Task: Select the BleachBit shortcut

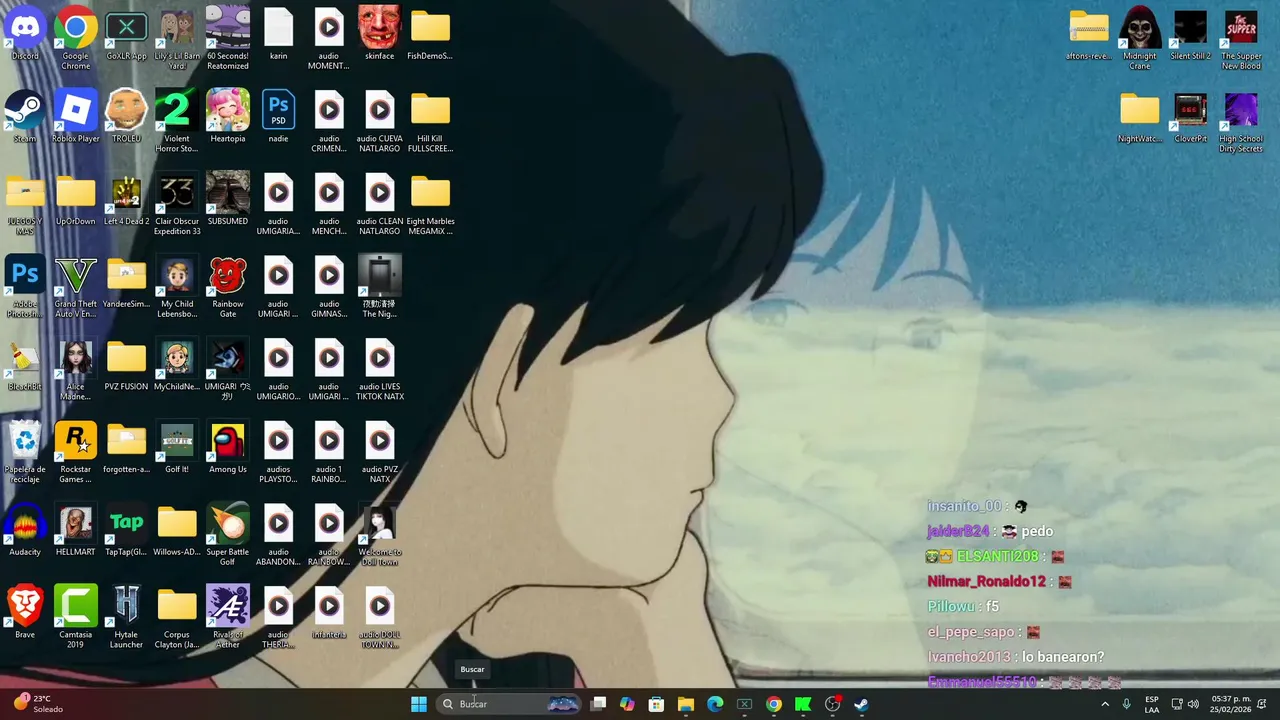Action: pos(25,364)
